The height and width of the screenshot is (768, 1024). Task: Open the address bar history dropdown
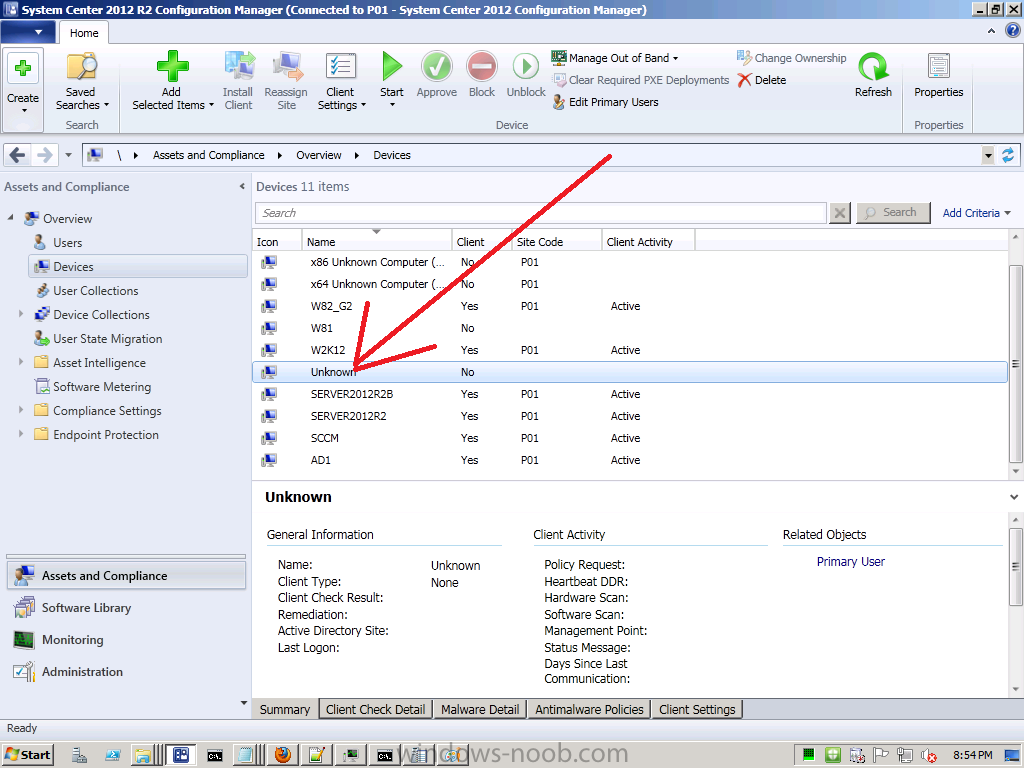pyautogui.click(x=988, y=155)
